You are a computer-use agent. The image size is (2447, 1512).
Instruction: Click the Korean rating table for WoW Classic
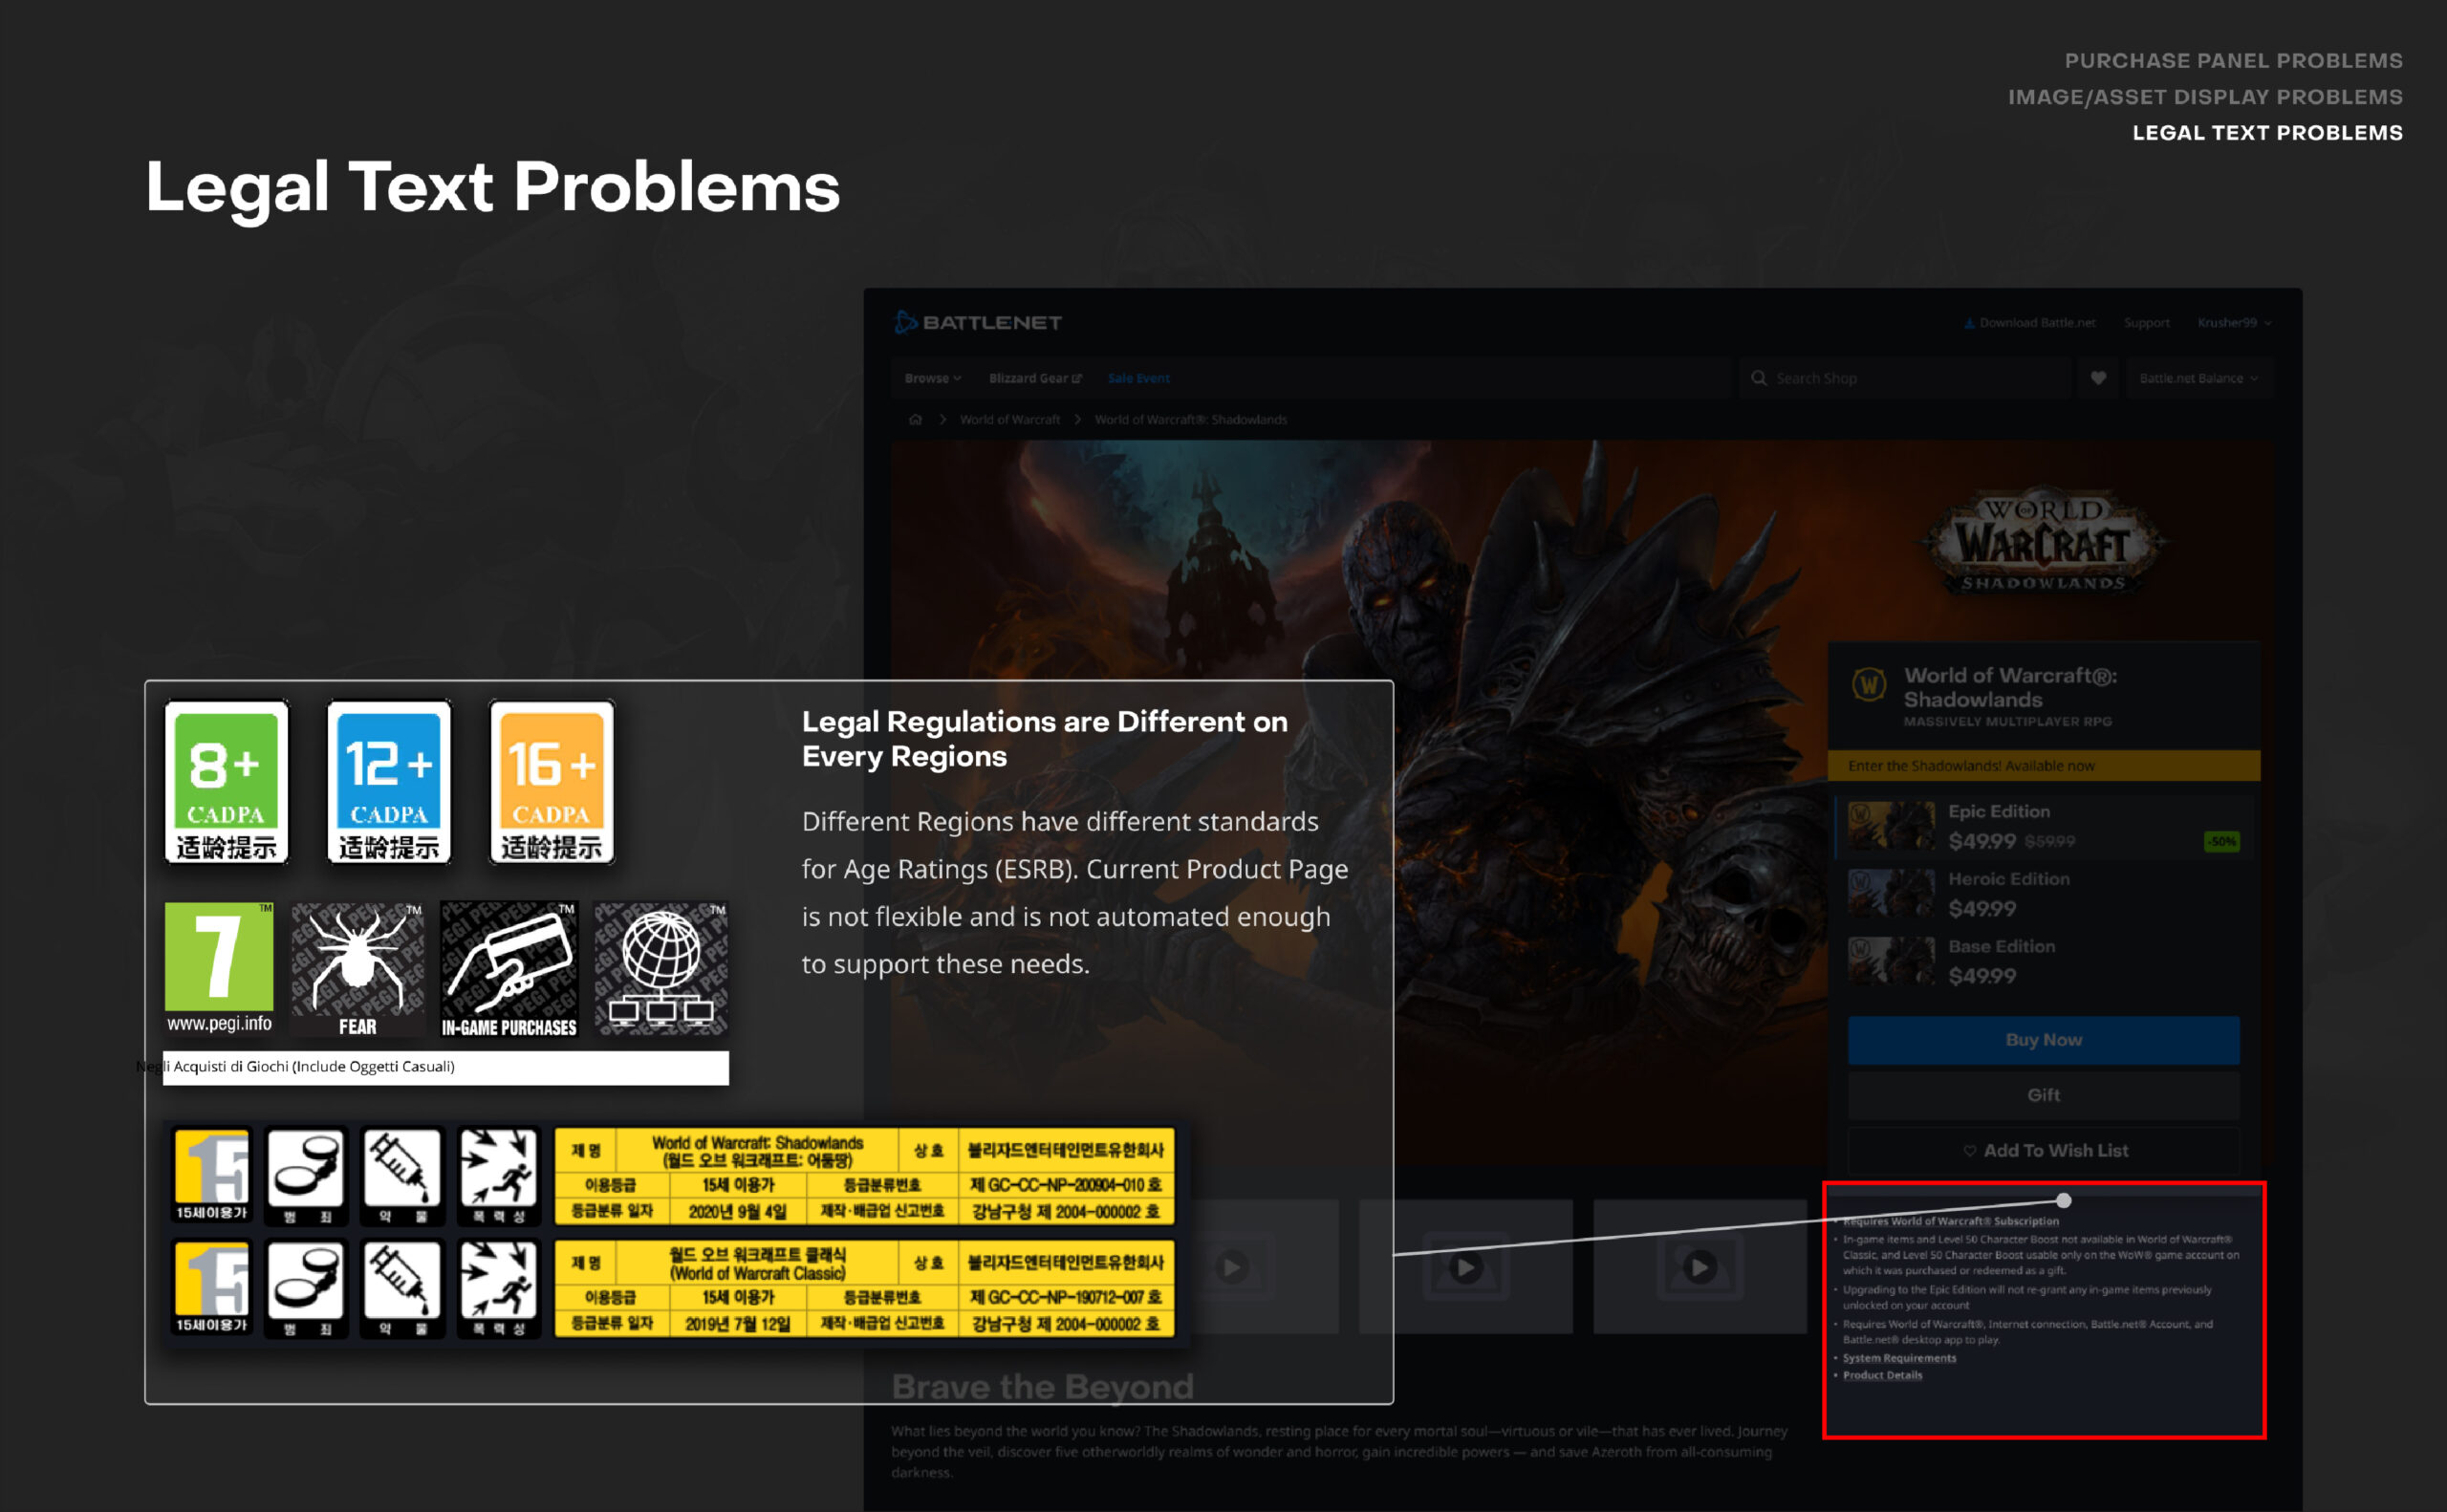coord(864,1288)
